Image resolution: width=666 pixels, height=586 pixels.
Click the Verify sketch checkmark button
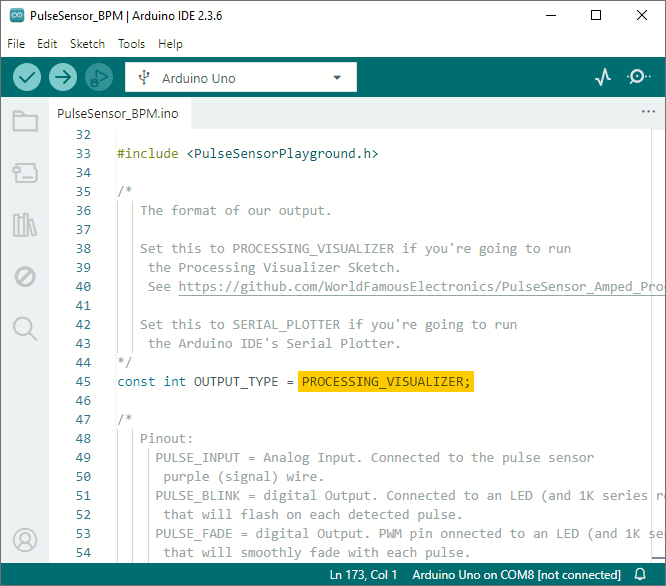[27, 77]
